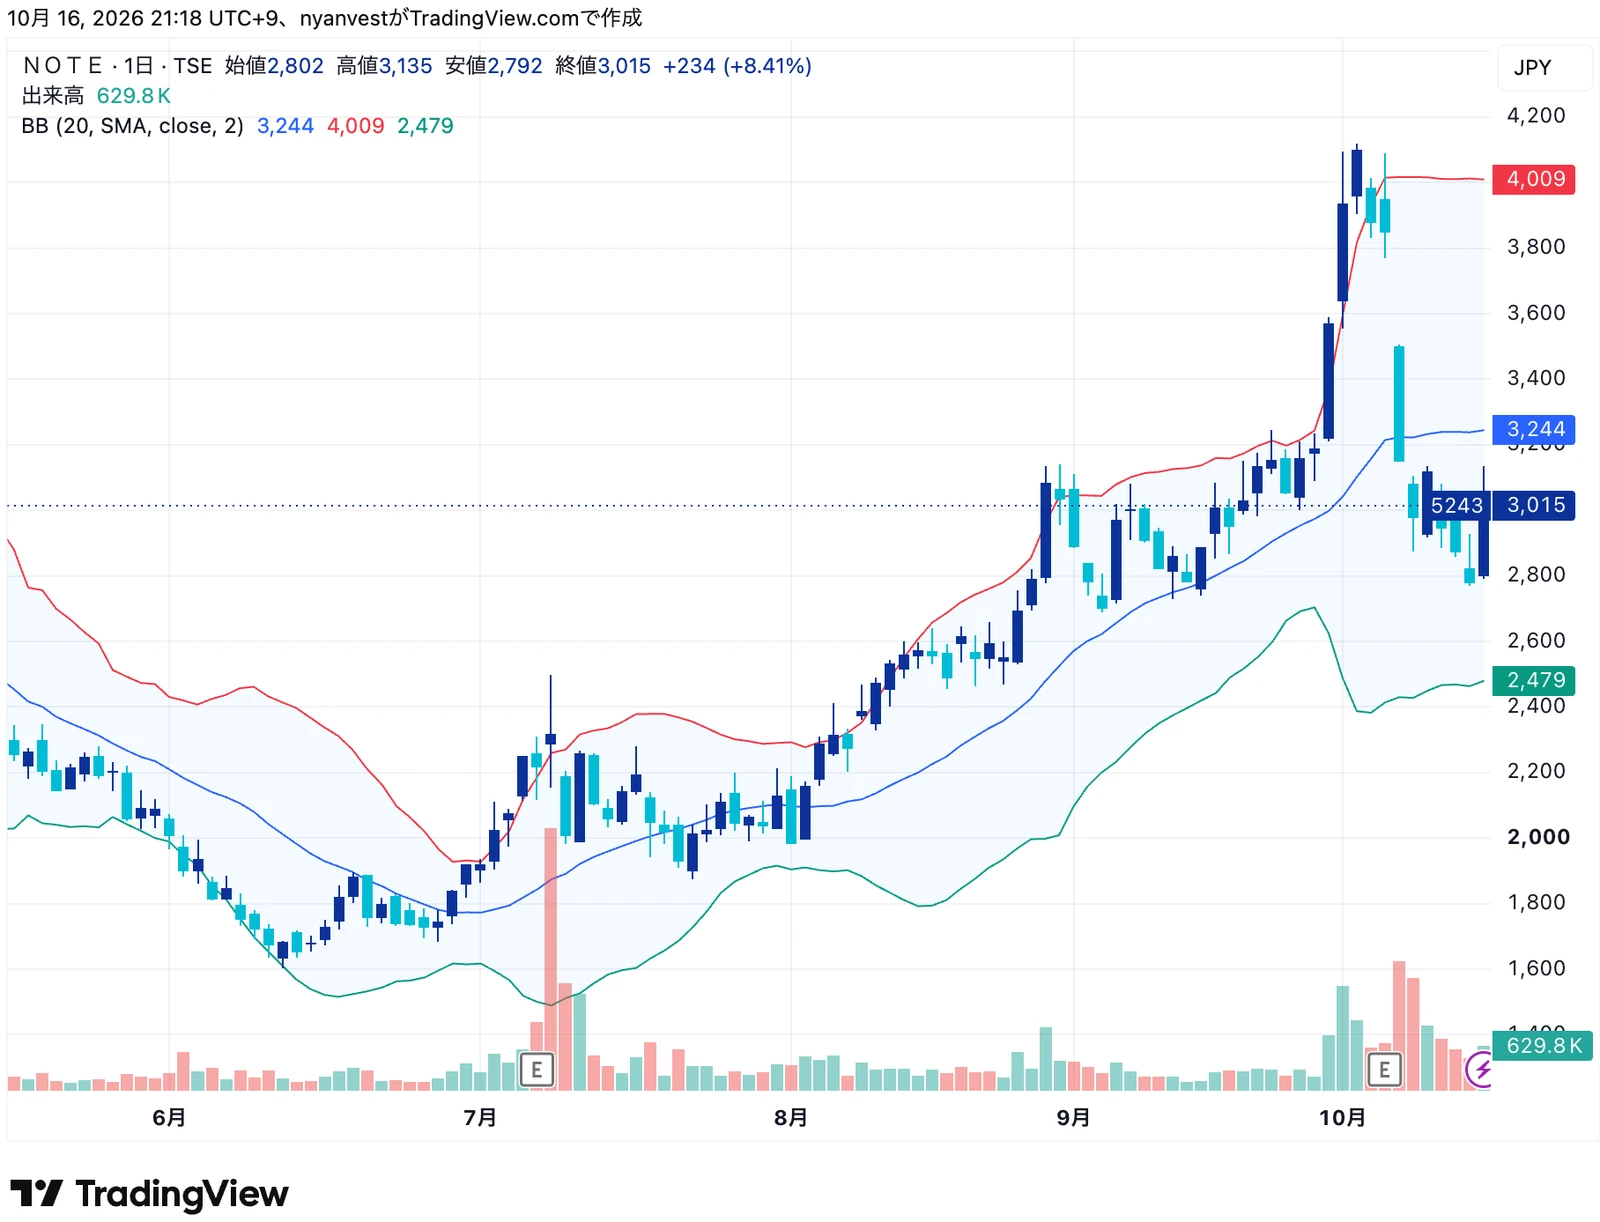Click the blue 3,244 basis price tag

(x=1534, y=430)
